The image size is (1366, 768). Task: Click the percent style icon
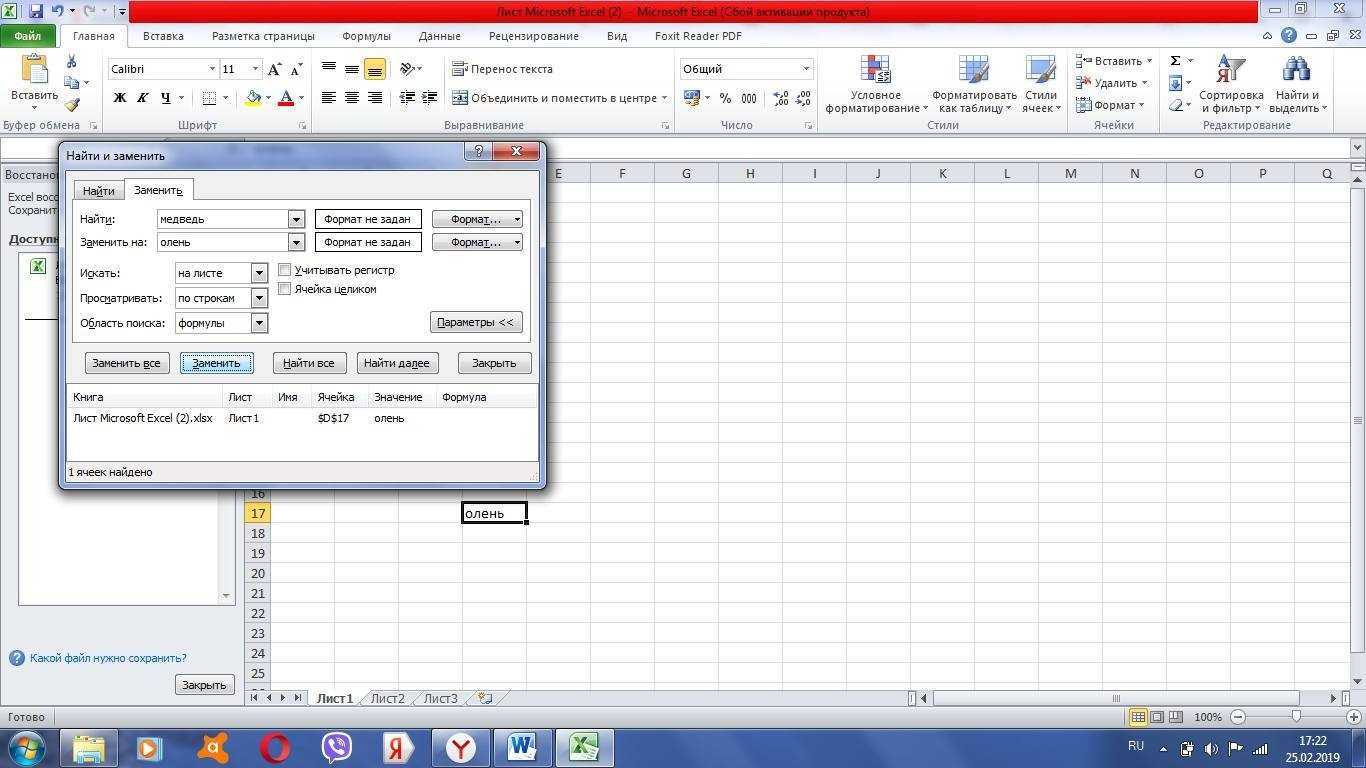click(725, 98)
